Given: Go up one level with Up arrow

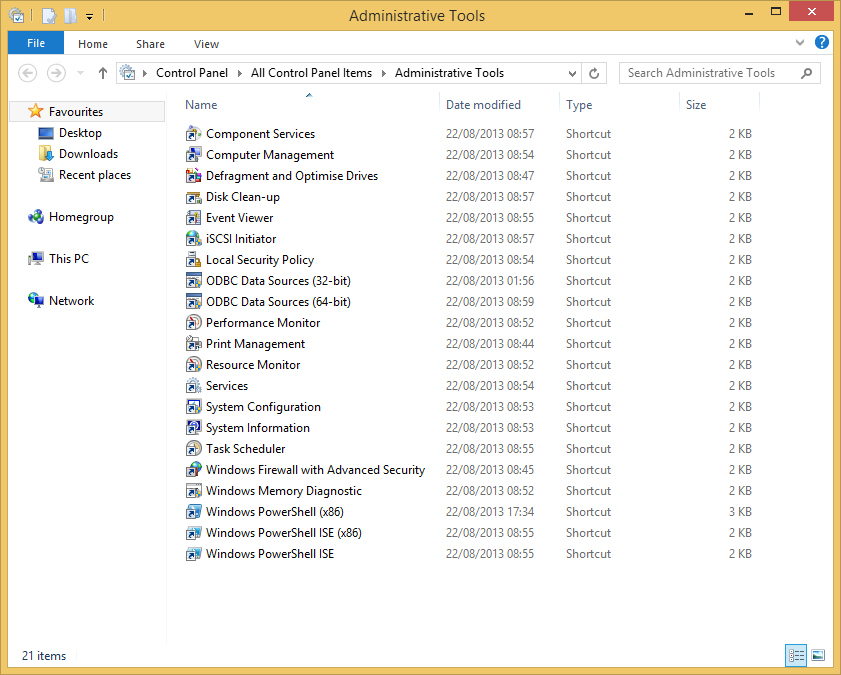Looking at the screenshot, I should [x=103, y=73].
